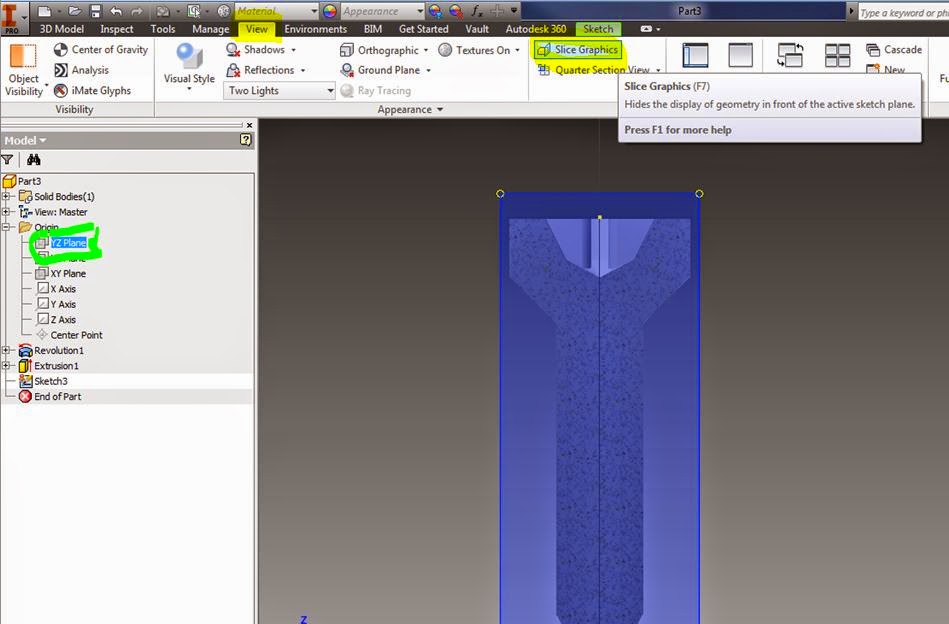Click the clean screen window icon
The width and height of the screenshot is (949, 624).
pyautogui.click(x=741, y=55)
